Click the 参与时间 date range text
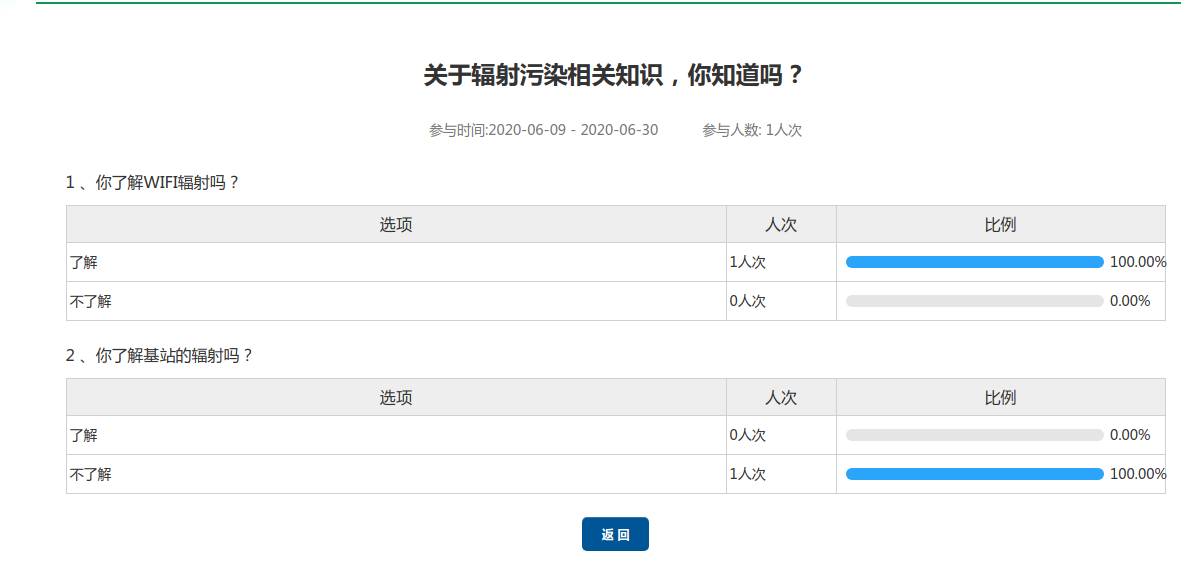This screenshot has width=1181, height=565. [543, 130]
